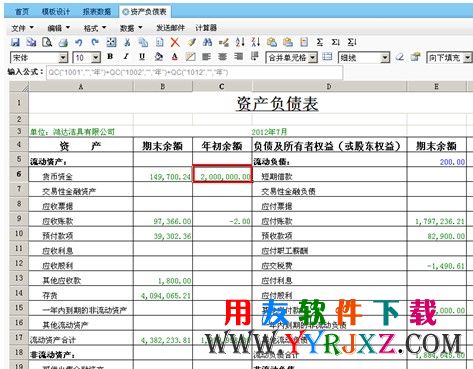Switch to the 模板设计 tab
The image size is (473, 369).
point(56,12)
